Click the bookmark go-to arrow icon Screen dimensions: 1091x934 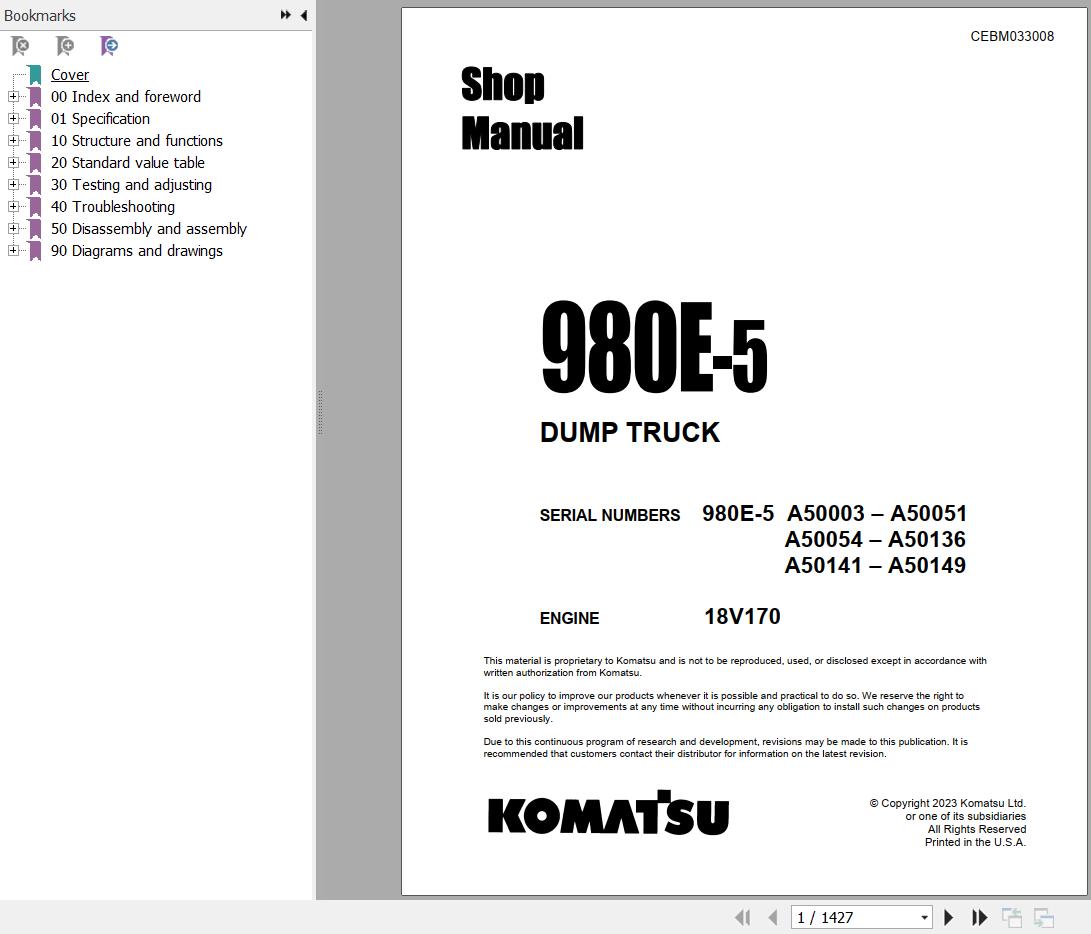(x=109, y=46)
